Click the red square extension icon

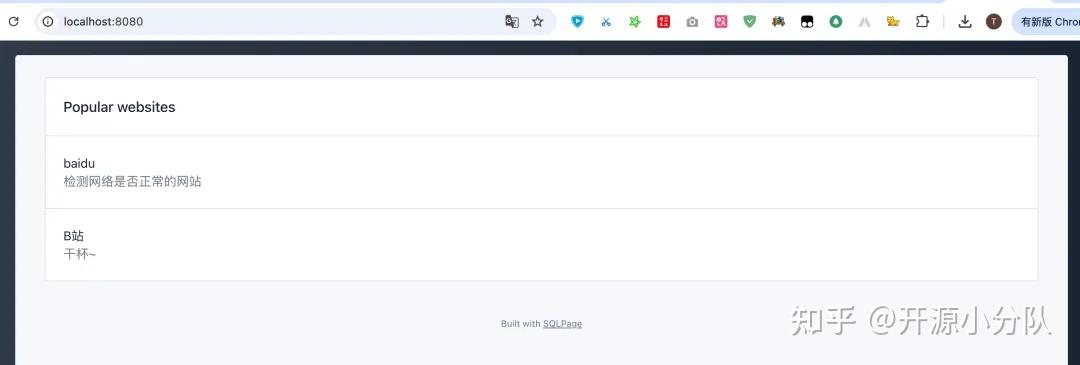[x=663, y=21]
